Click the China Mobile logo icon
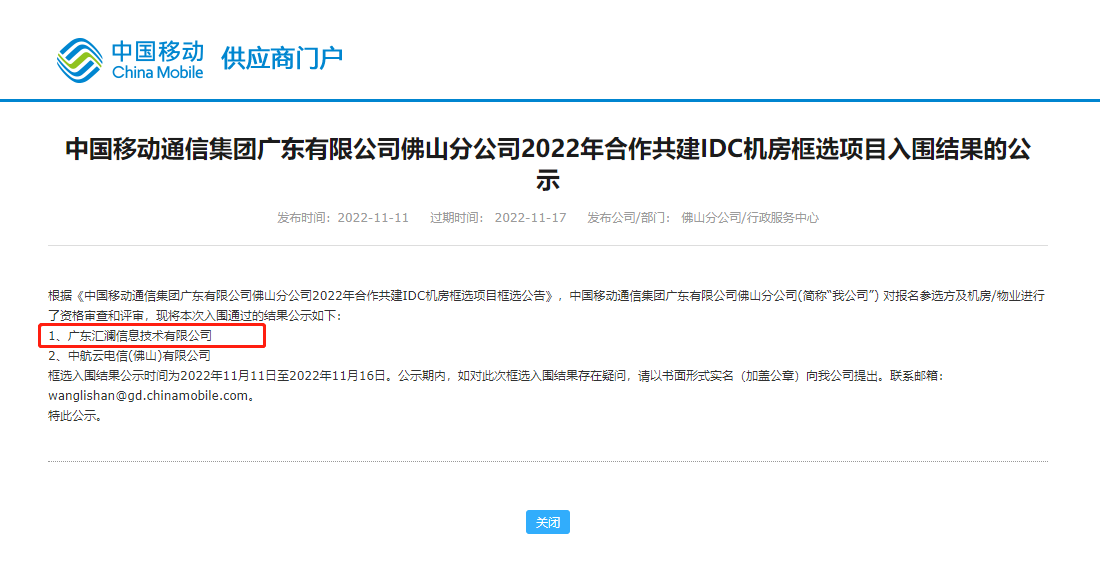 point(80,60)
